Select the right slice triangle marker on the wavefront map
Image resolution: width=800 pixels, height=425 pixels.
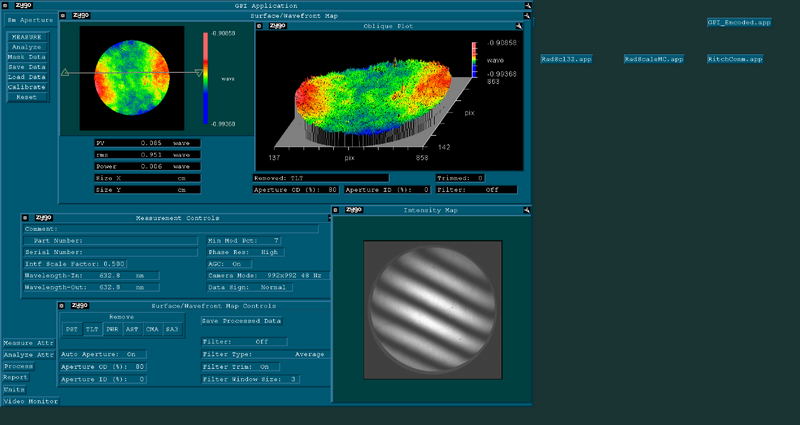click(x=199, y=73)
